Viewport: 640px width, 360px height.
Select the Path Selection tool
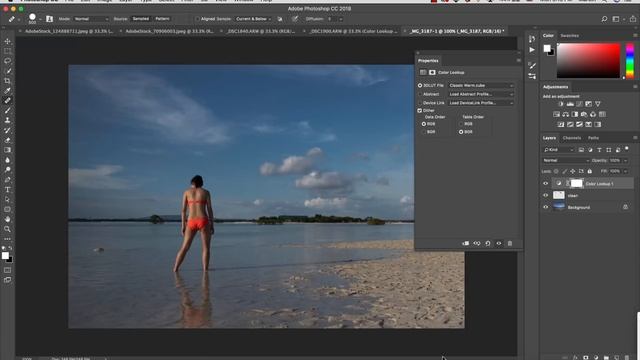pos(7,200)
